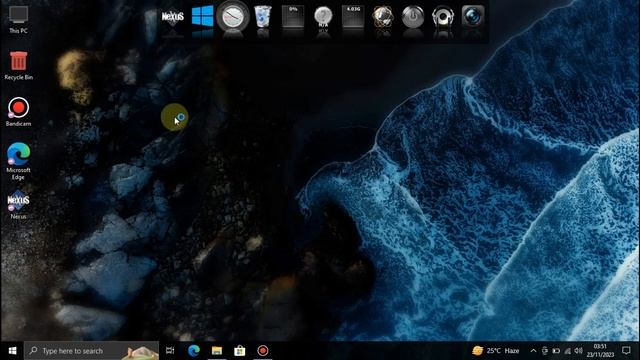Click the Type here to search box
This screenshot has height=360, width=640.
coord(91,351)
